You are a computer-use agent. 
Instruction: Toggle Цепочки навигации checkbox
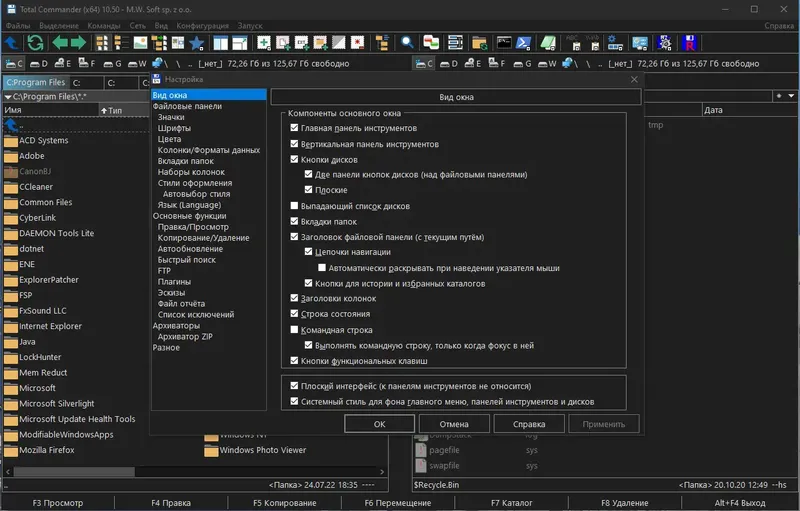(x=308, y=251)
